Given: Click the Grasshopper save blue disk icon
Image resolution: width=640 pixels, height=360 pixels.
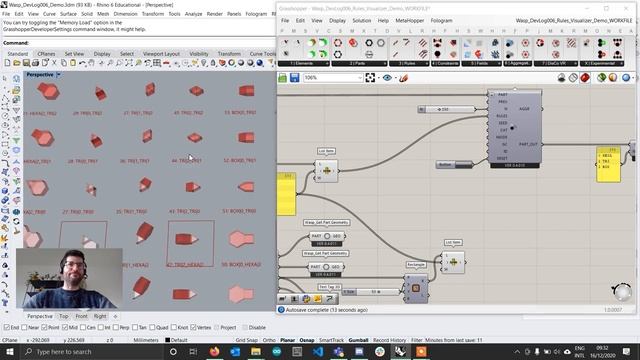Looking at the screenshot, I should point(294,78).
